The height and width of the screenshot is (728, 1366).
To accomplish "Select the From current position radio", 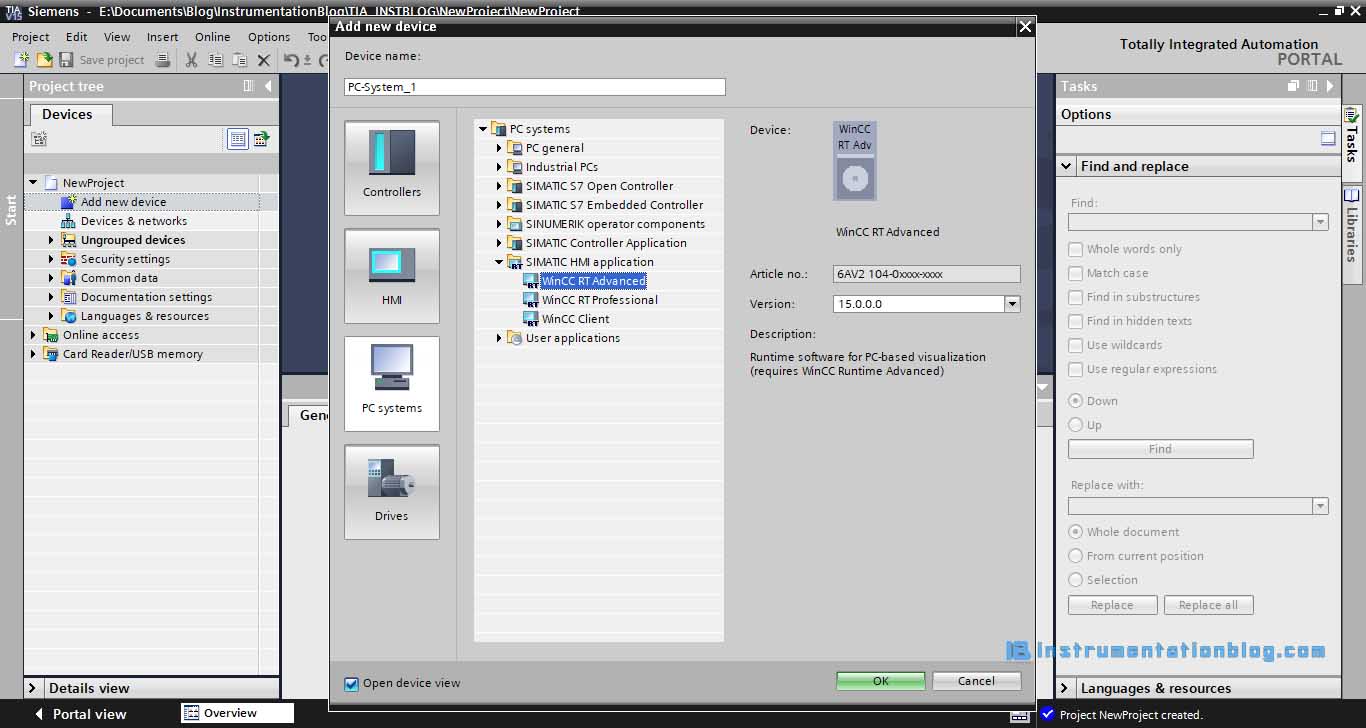I will (1076, 556).
